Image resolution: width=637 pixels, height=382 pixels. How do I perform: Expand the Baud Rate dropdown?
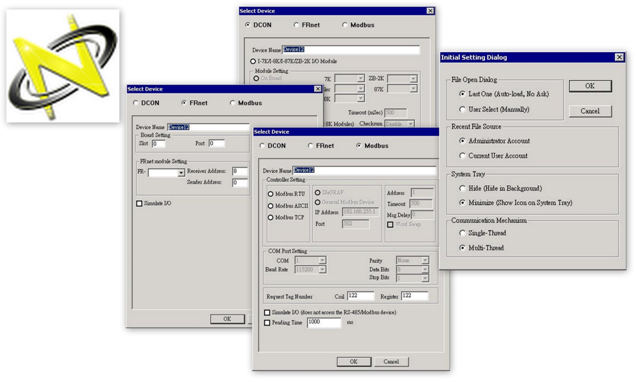tap(322, 269)
